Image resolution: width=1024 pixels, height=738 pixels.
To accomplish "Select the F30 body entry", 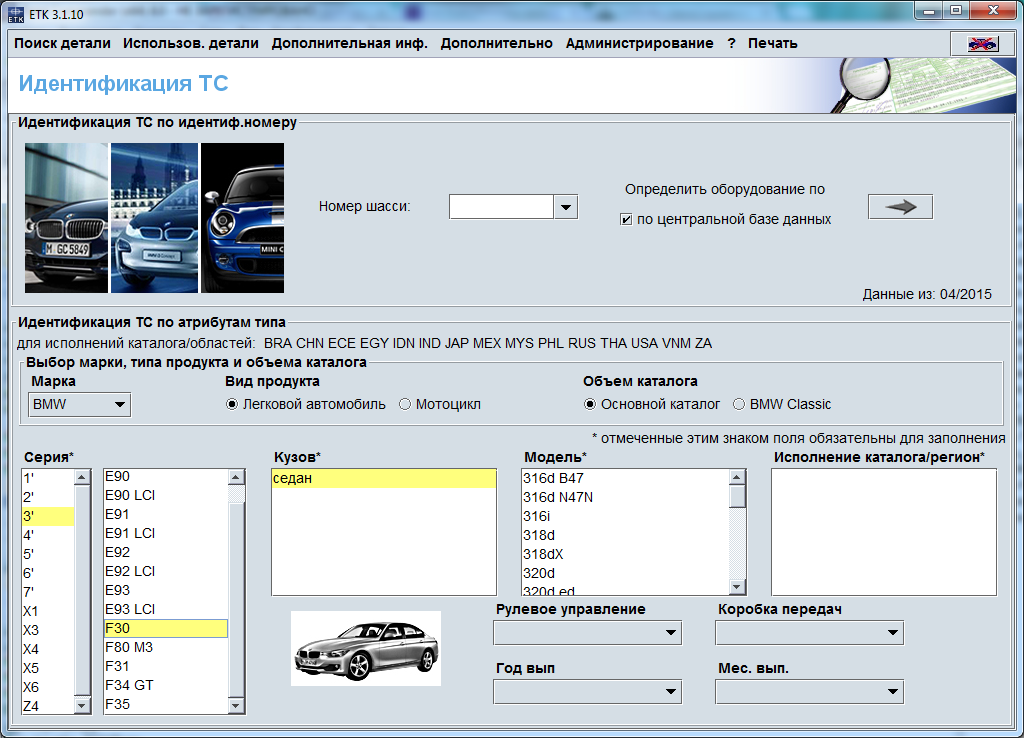I will click(166, 628).
